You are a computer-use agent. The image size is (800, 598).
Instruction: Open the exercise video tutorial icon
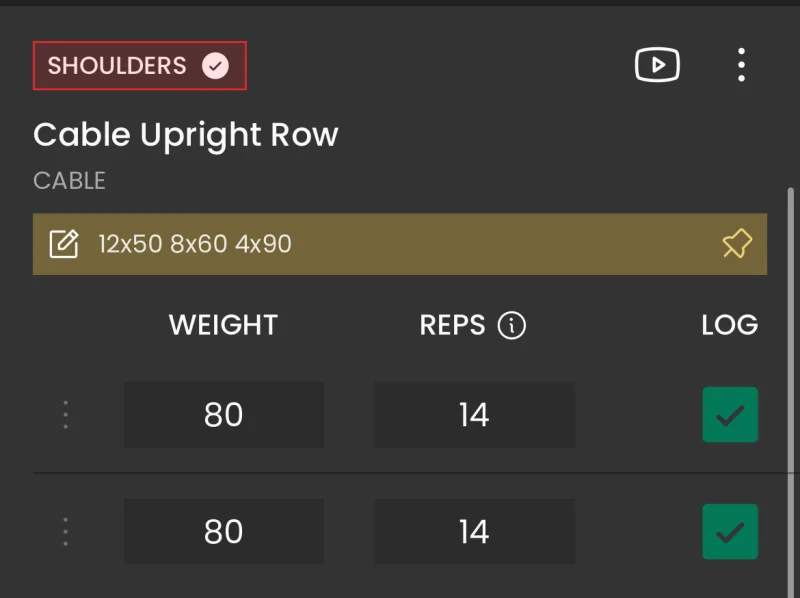click(657, 65)
